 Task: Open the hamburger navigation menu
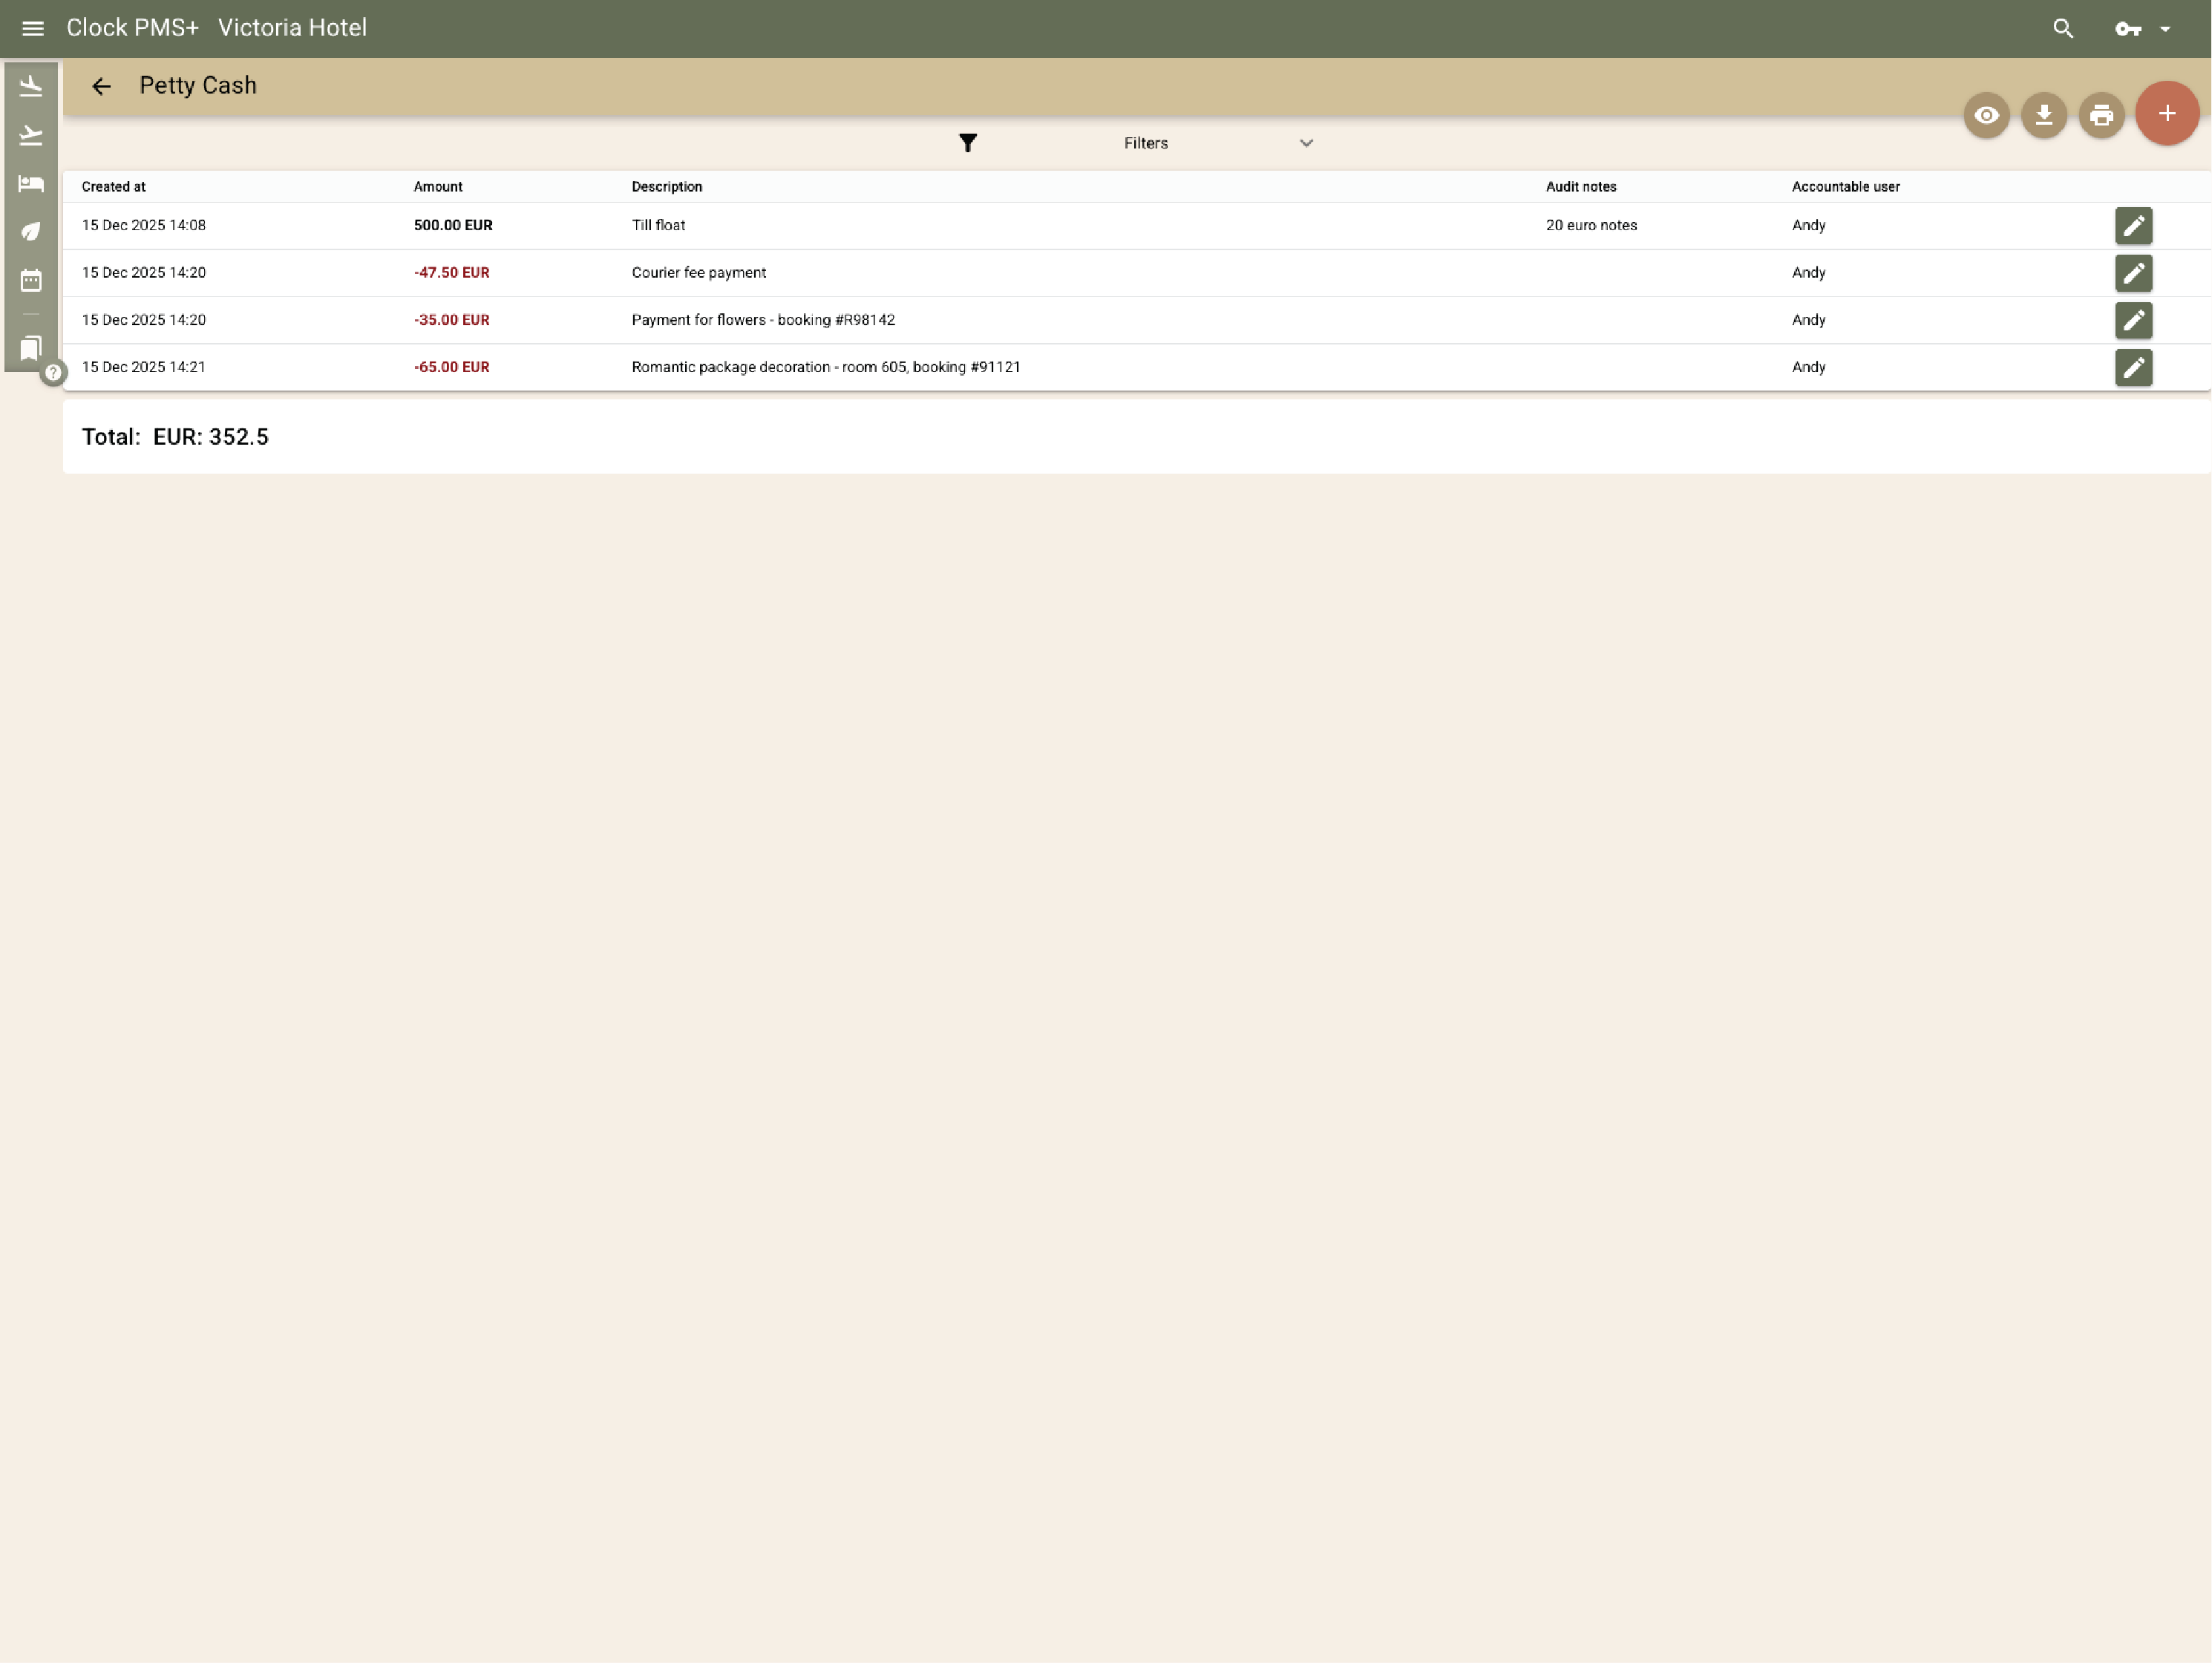[33, 27]
